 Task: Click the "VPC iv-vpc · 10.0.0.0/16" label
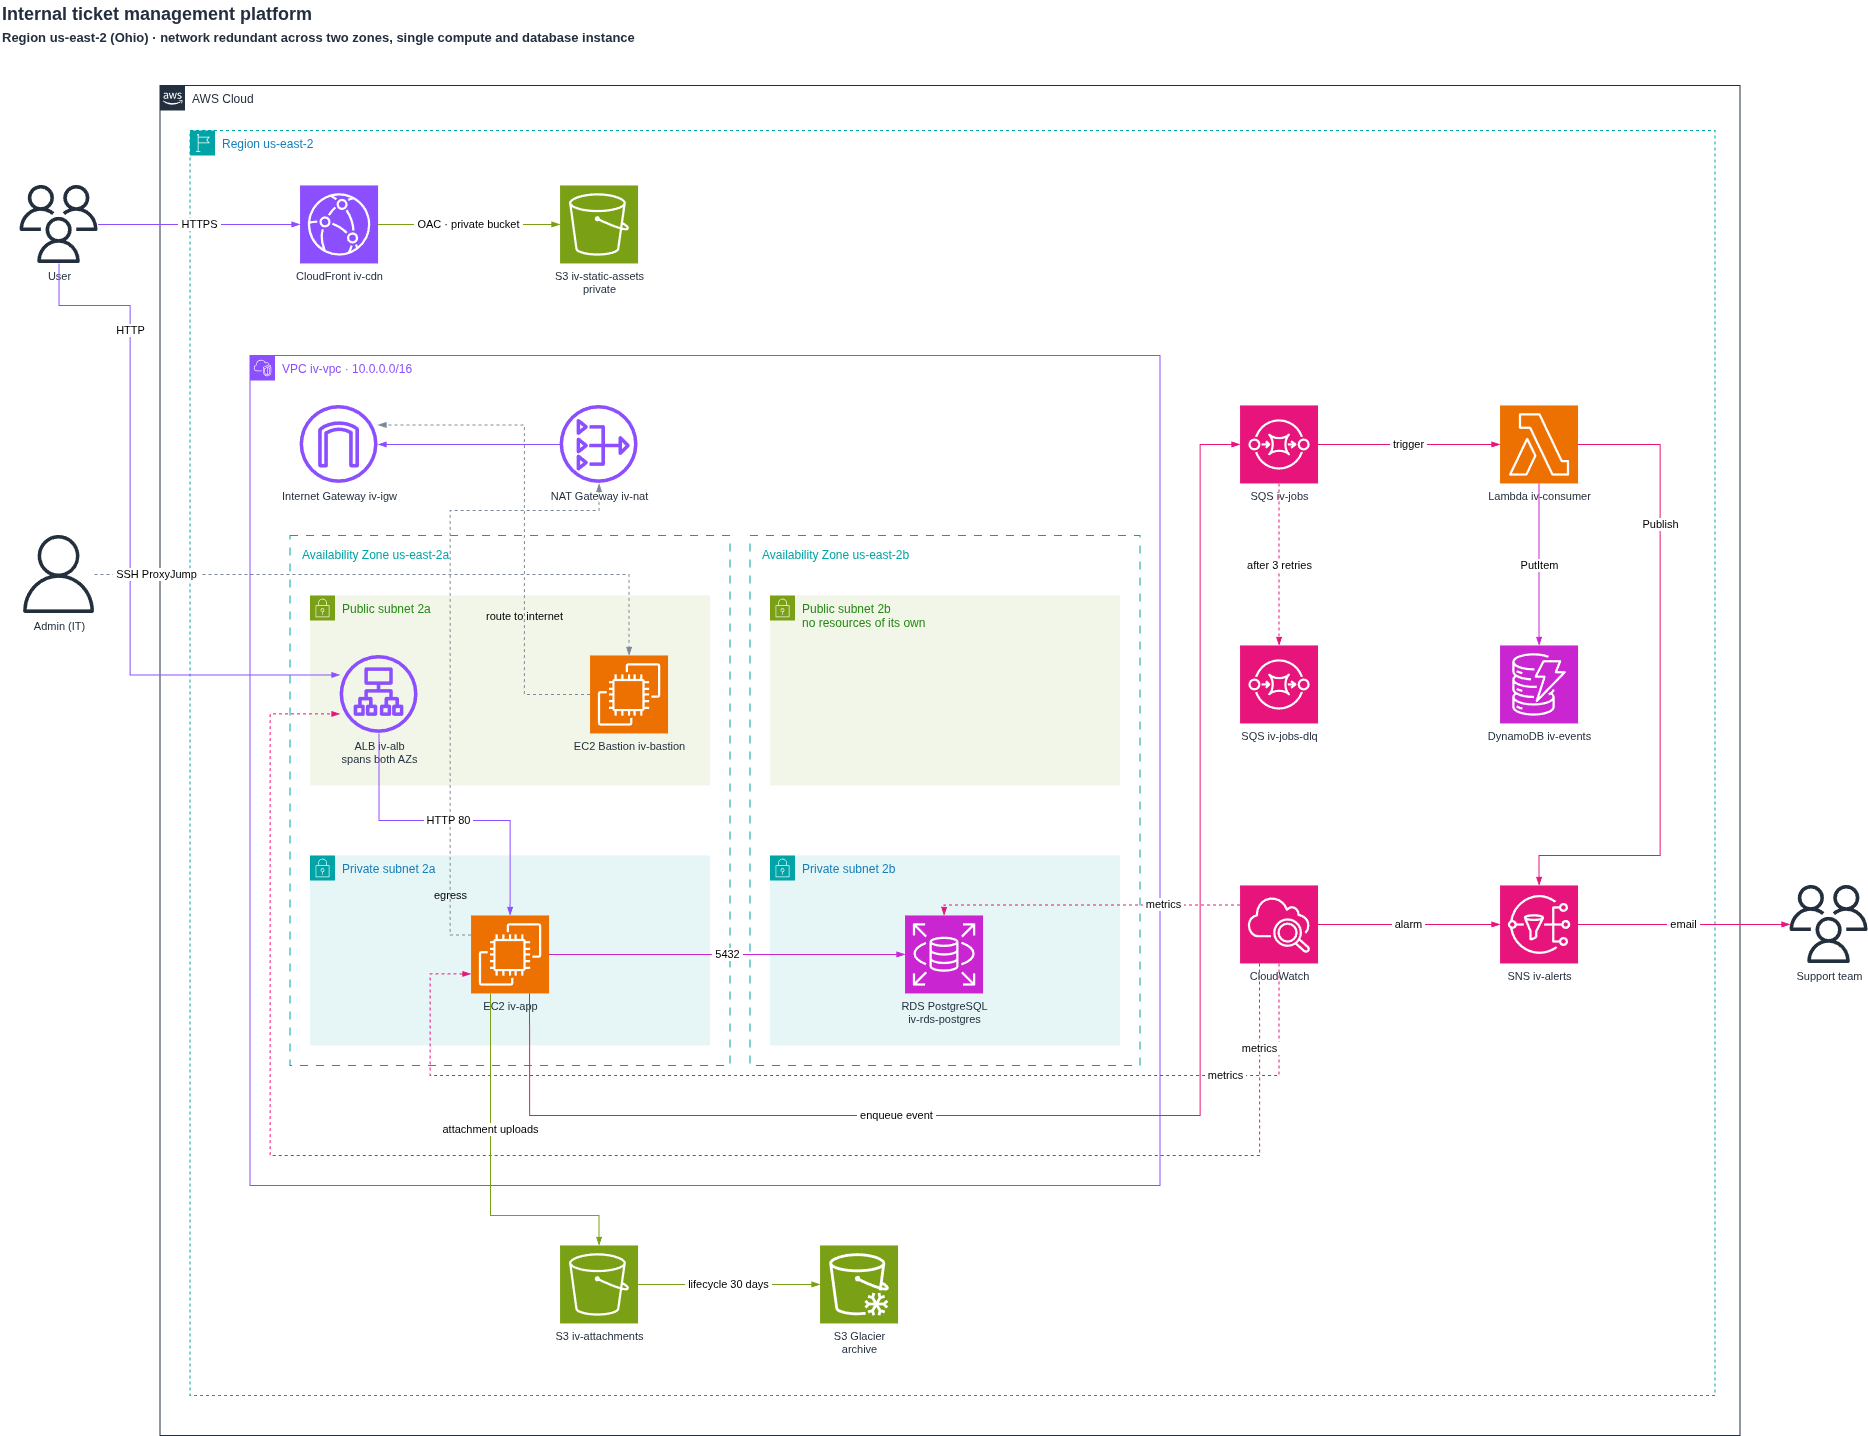347,369
